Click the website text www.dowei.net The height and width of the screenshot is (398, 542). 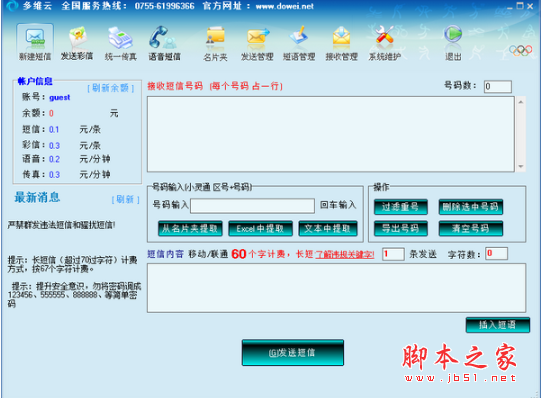pyautogui.click(x=284, y=6)
